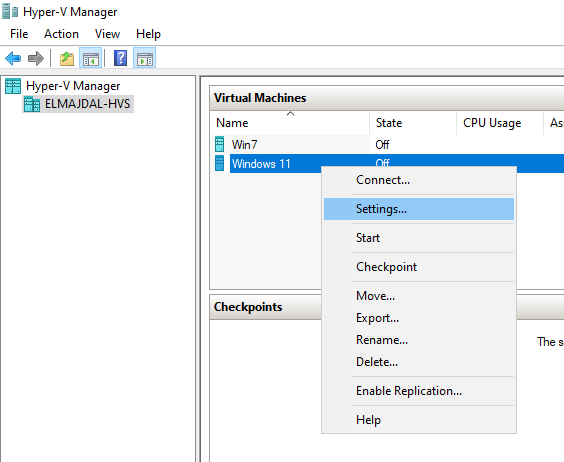This screenshot has height=462, width=564.
Task: Click the Hyper-V Manager title bar icon
Action: click(x=10, y=12)
